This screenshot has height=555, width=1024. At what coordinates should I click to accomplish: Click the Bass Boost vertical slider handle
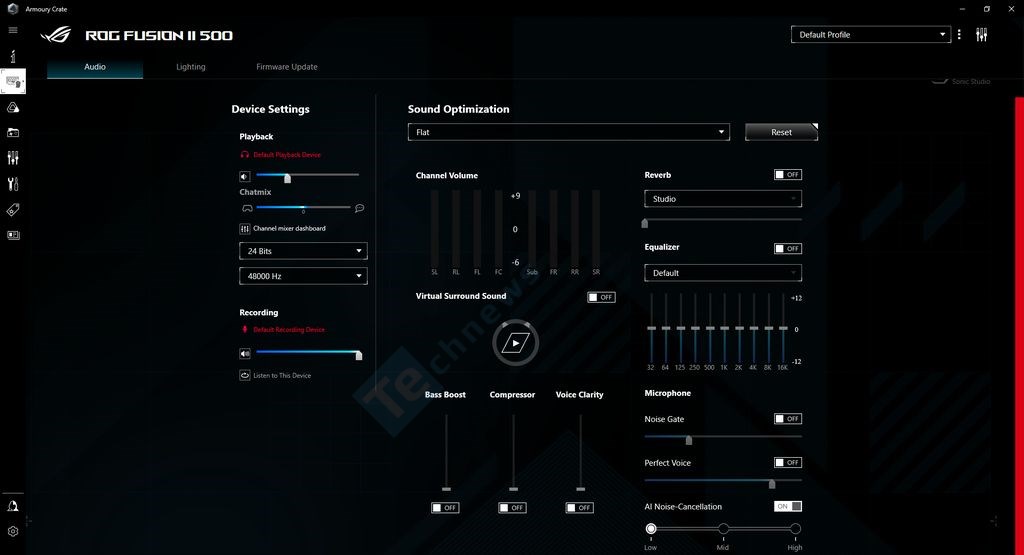click(x=446, y=489)
